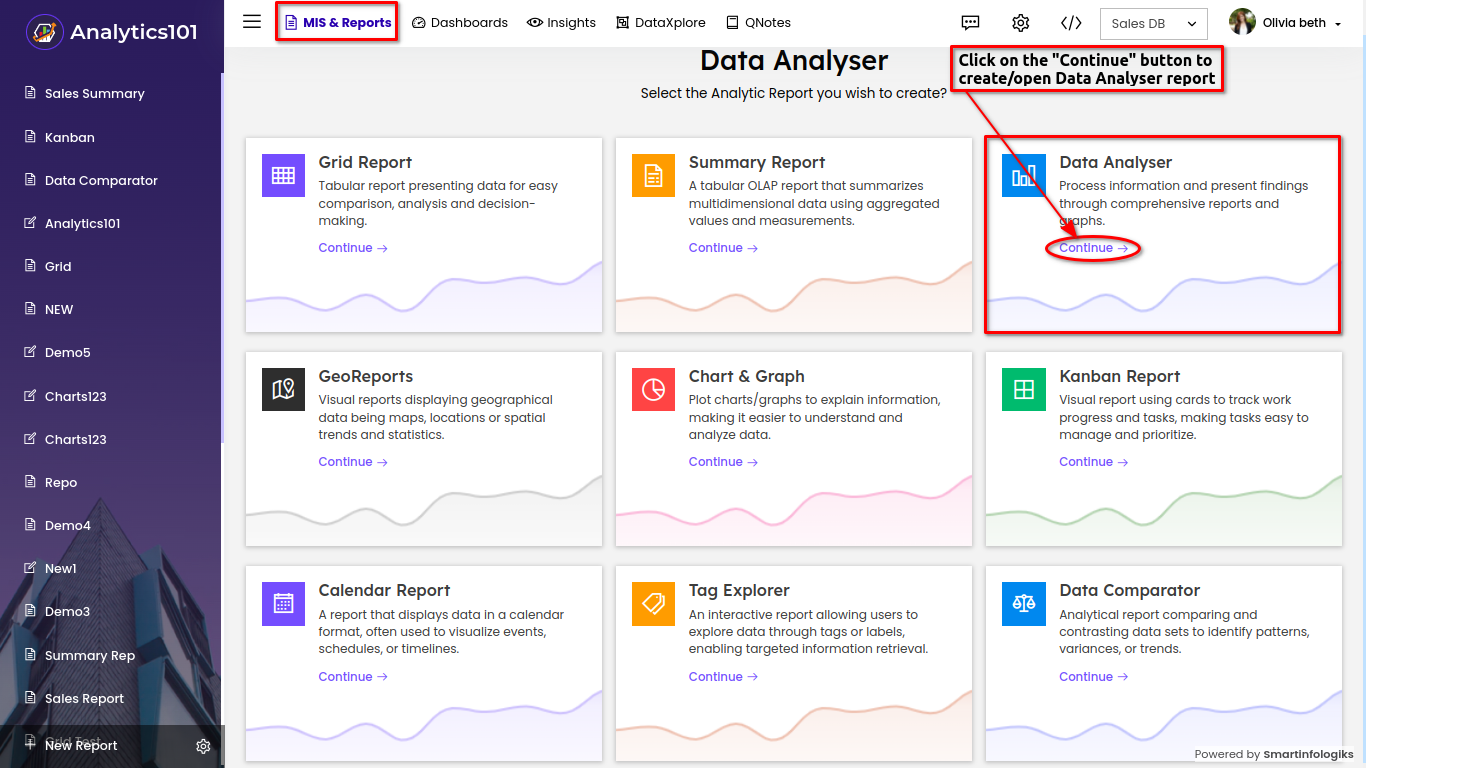Open the DataXplore menu item
The width and height of the screenshot is (1476, 768).
click(x=660, y=23)
